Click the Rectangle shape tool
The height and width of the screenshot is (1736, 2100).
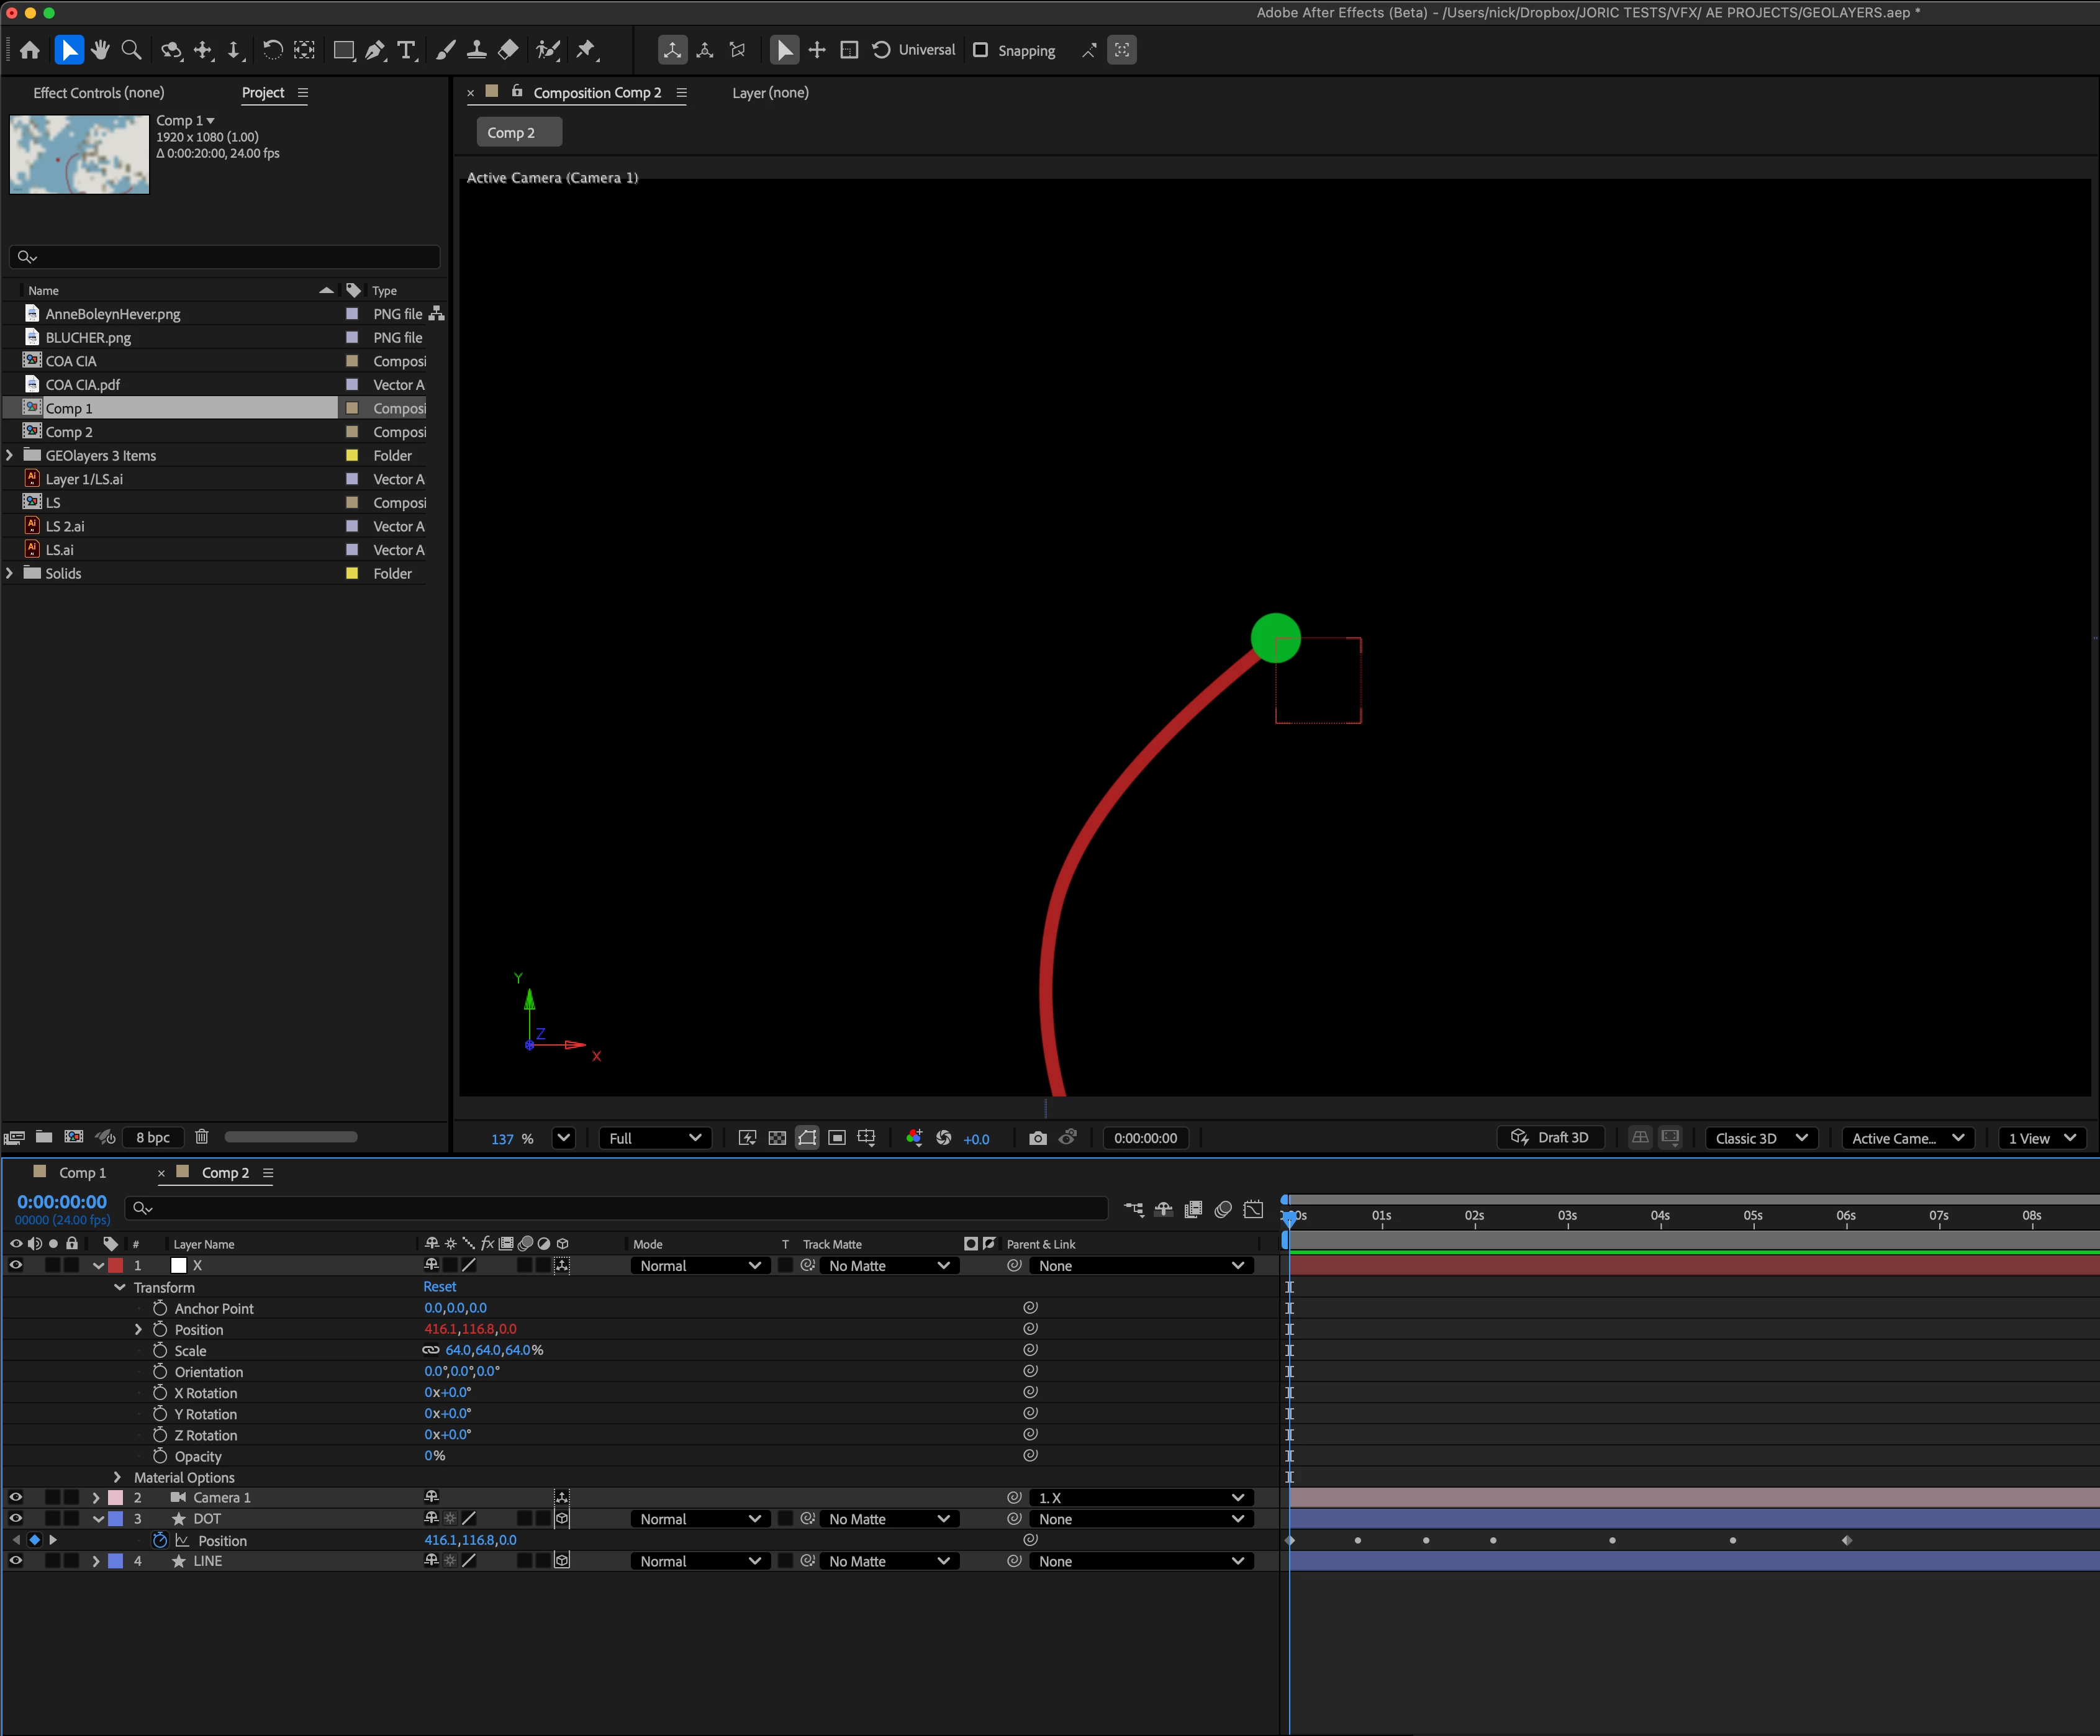point(343,50)
